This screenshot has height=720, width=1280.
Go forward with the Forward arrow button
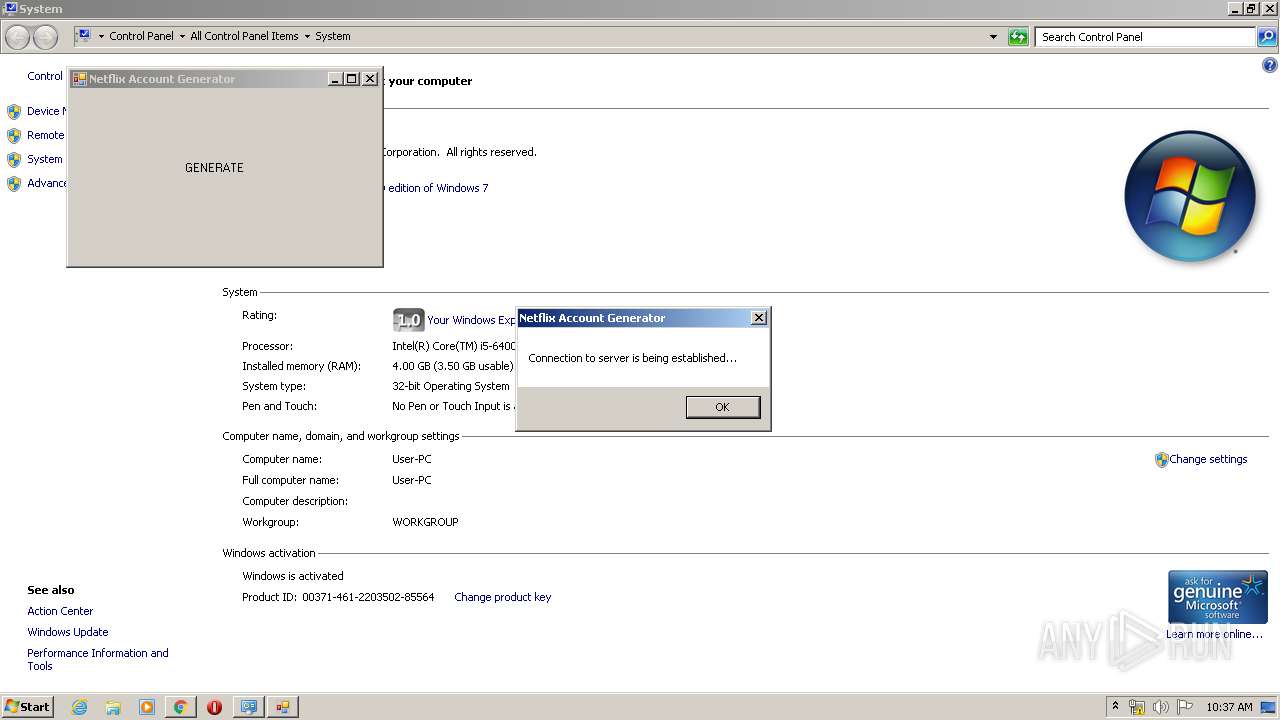tap(45, 38)
